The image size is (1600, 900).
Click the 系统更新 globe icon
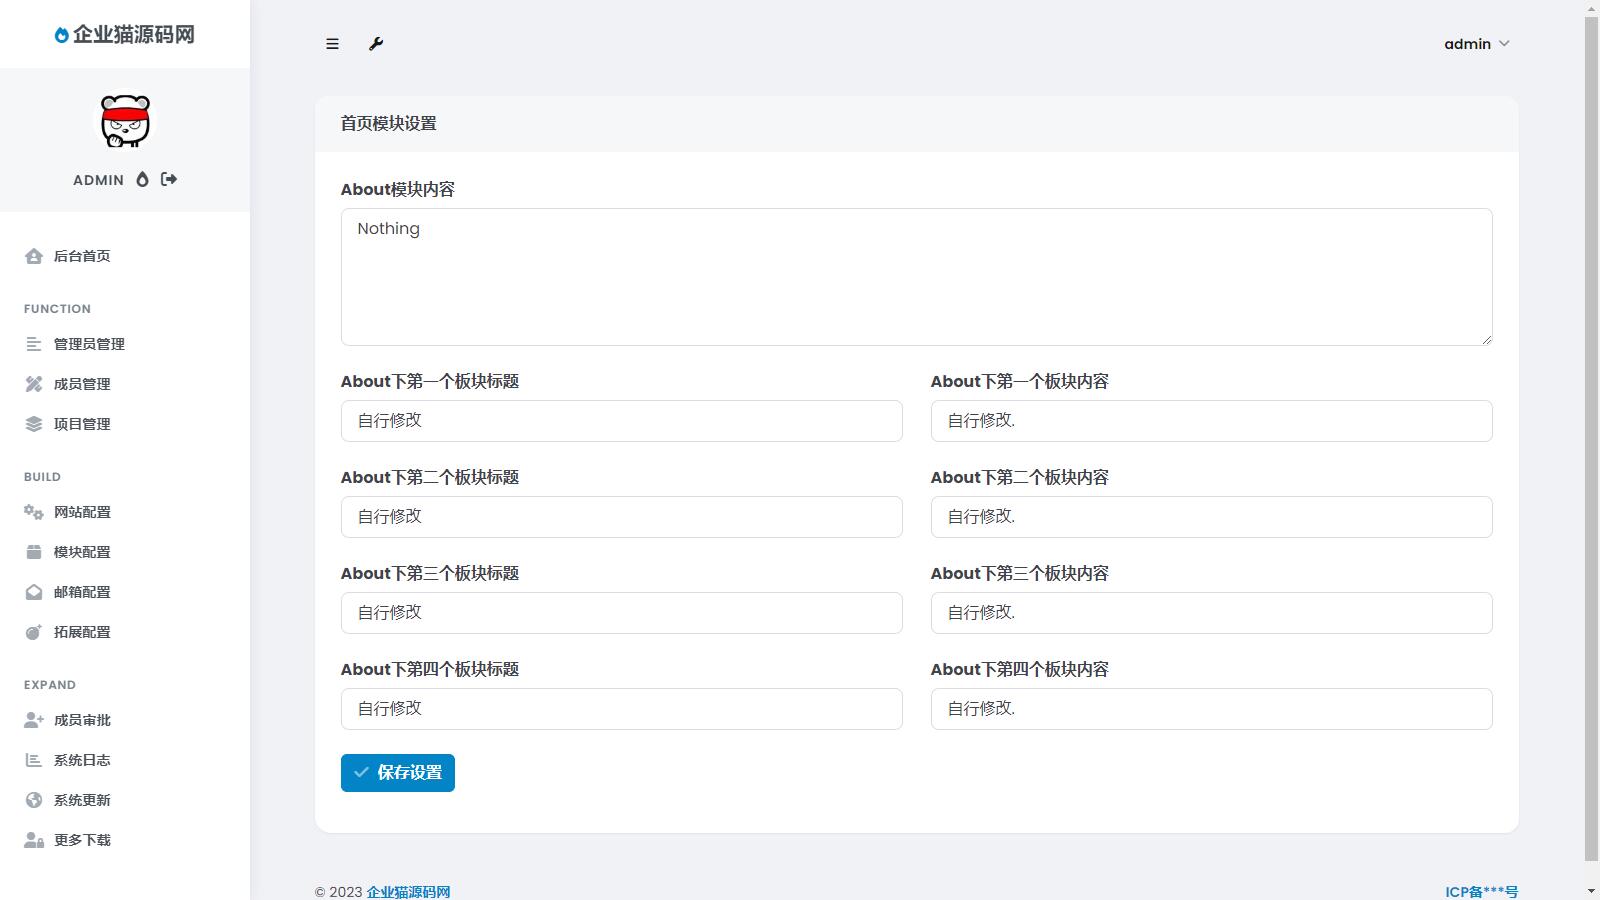click(x=34, y=800)
